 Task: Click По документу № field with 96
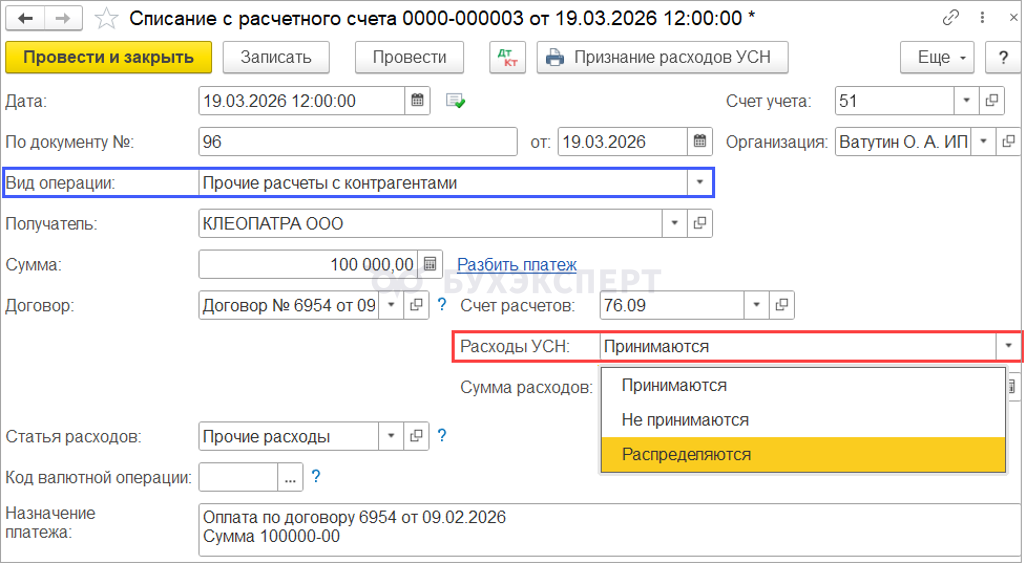[x=358, y=141]
